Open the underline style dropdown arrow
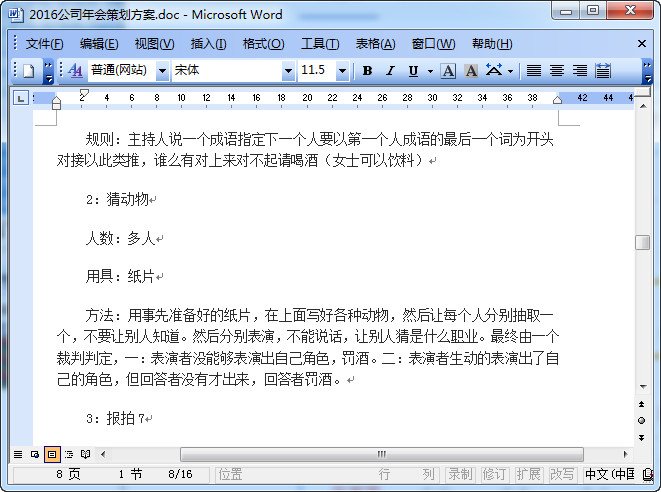Screen dimensions: 661x492 point(430,71)
